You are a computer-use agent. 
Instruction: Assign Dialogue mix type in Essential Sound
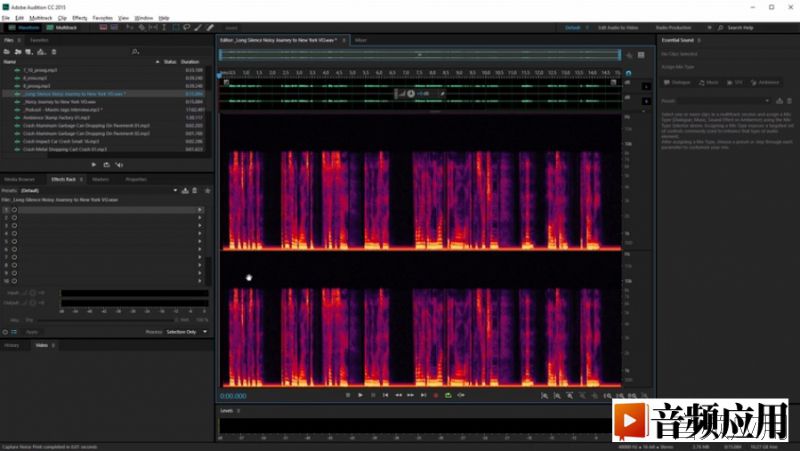pos(677,82)
